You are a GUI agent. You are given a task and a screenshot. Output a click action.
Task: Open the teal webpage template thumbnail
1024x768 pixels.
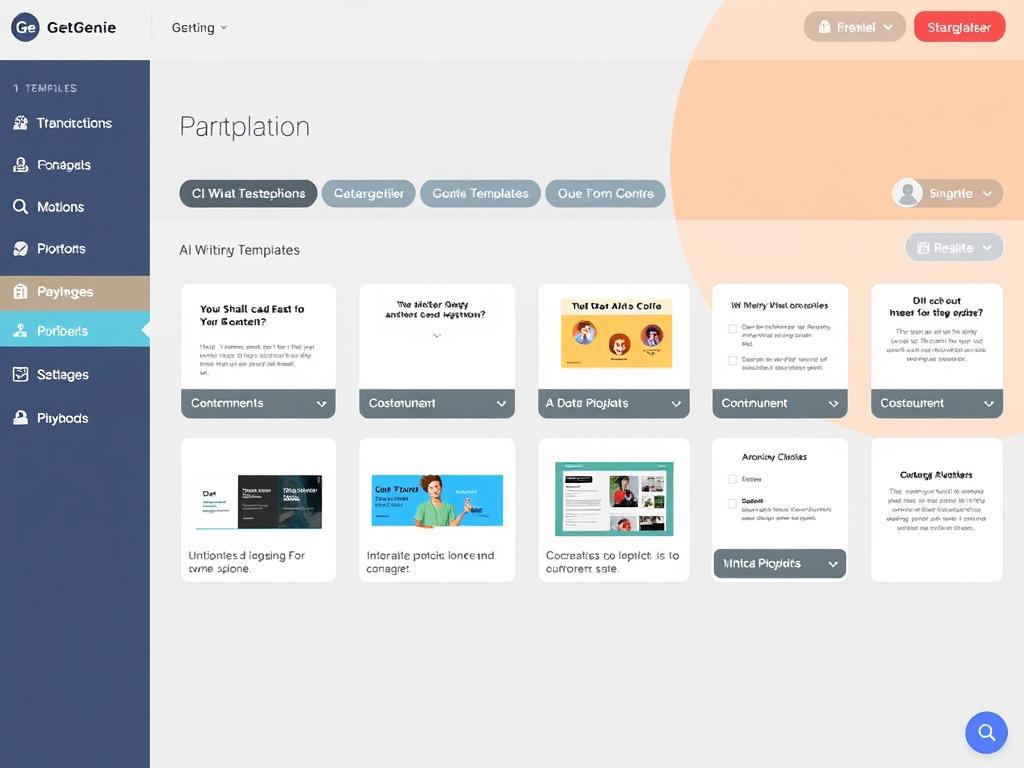[614, 498]
